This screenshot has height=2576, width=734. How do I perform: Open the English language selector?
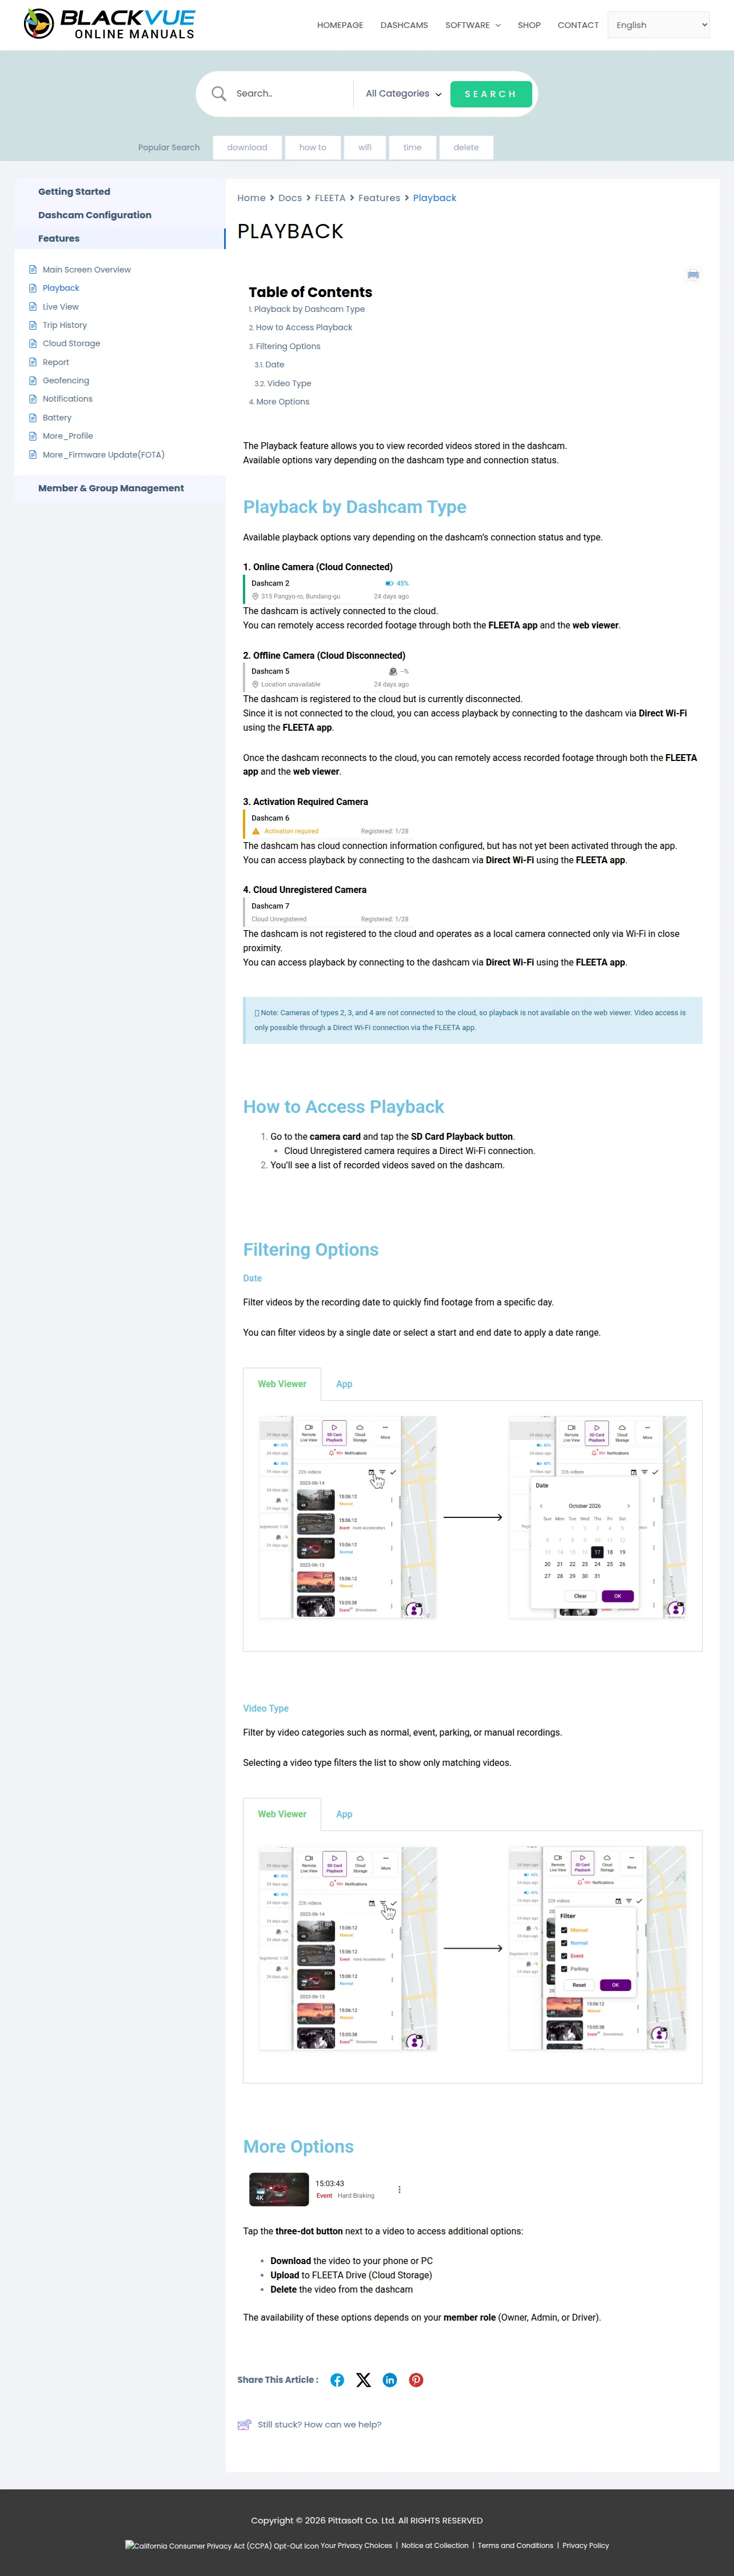click(x=659, y=25)
